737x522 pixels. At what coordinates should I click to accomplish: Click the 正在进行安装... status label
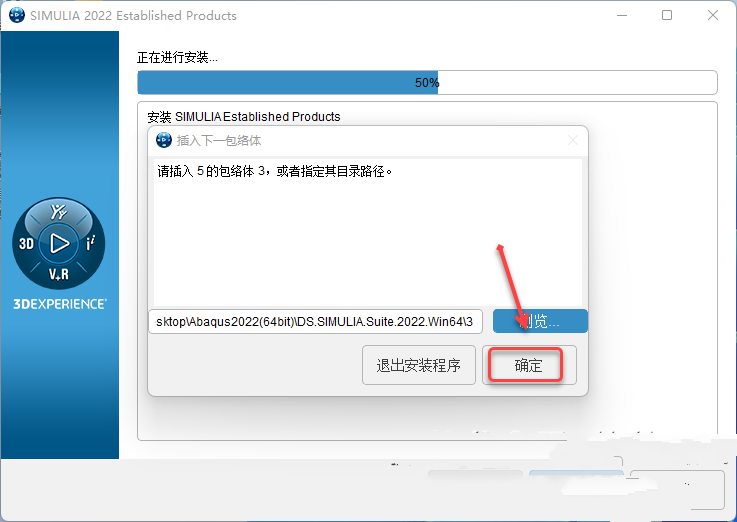[177, 58]
